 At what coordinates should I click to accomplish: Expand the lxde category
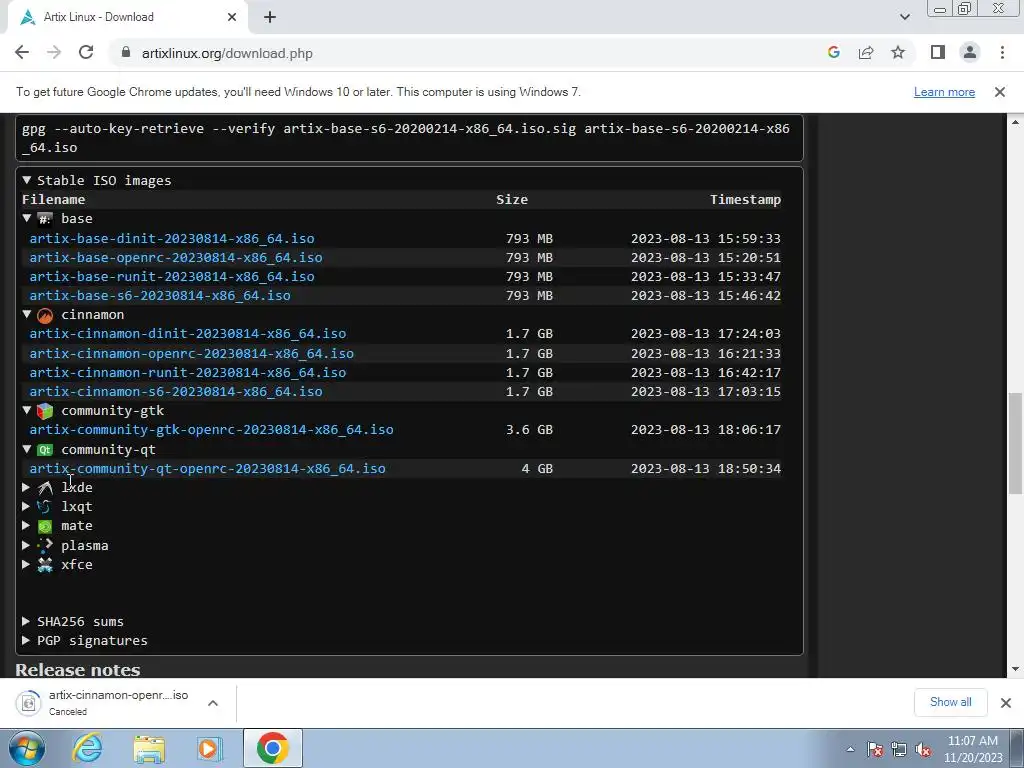pyautogui.click(x=25, y=487)
